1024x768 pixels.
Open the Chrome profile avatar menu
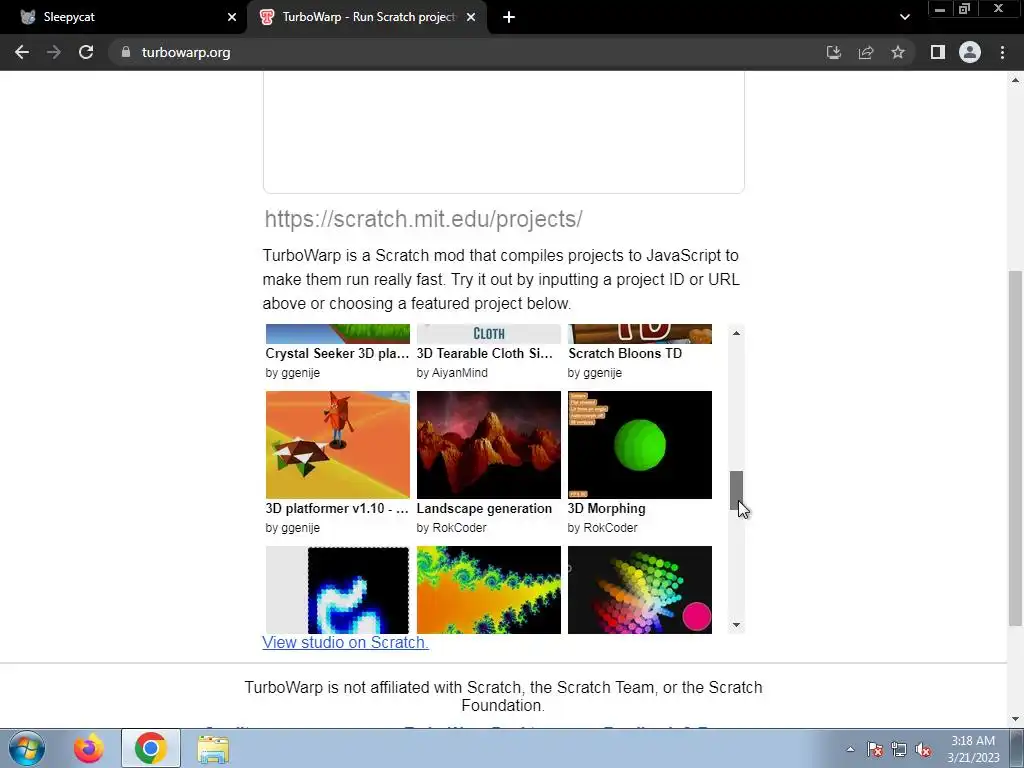(970, 52)
